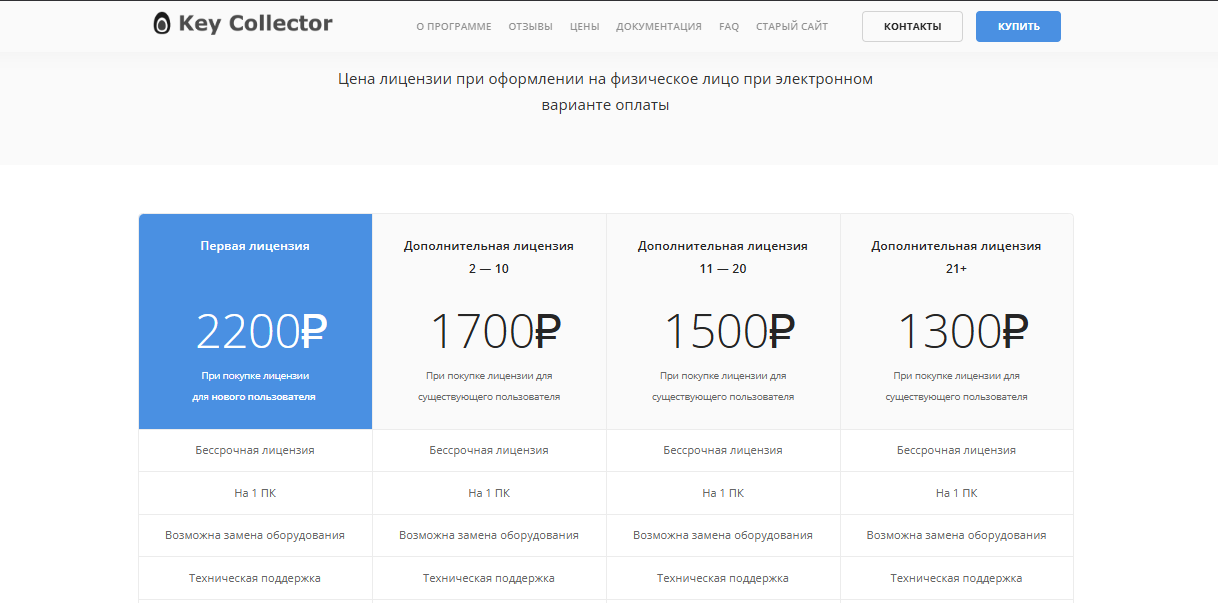Click the 1300₽ price
Image resolution: width=1218 pixels, height=603 pixels.
963,331
